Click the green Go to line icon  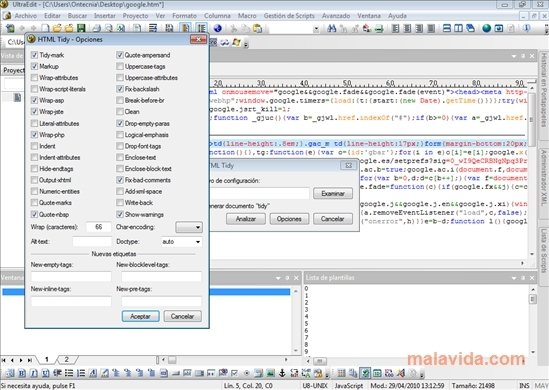(x=379, y=28)
